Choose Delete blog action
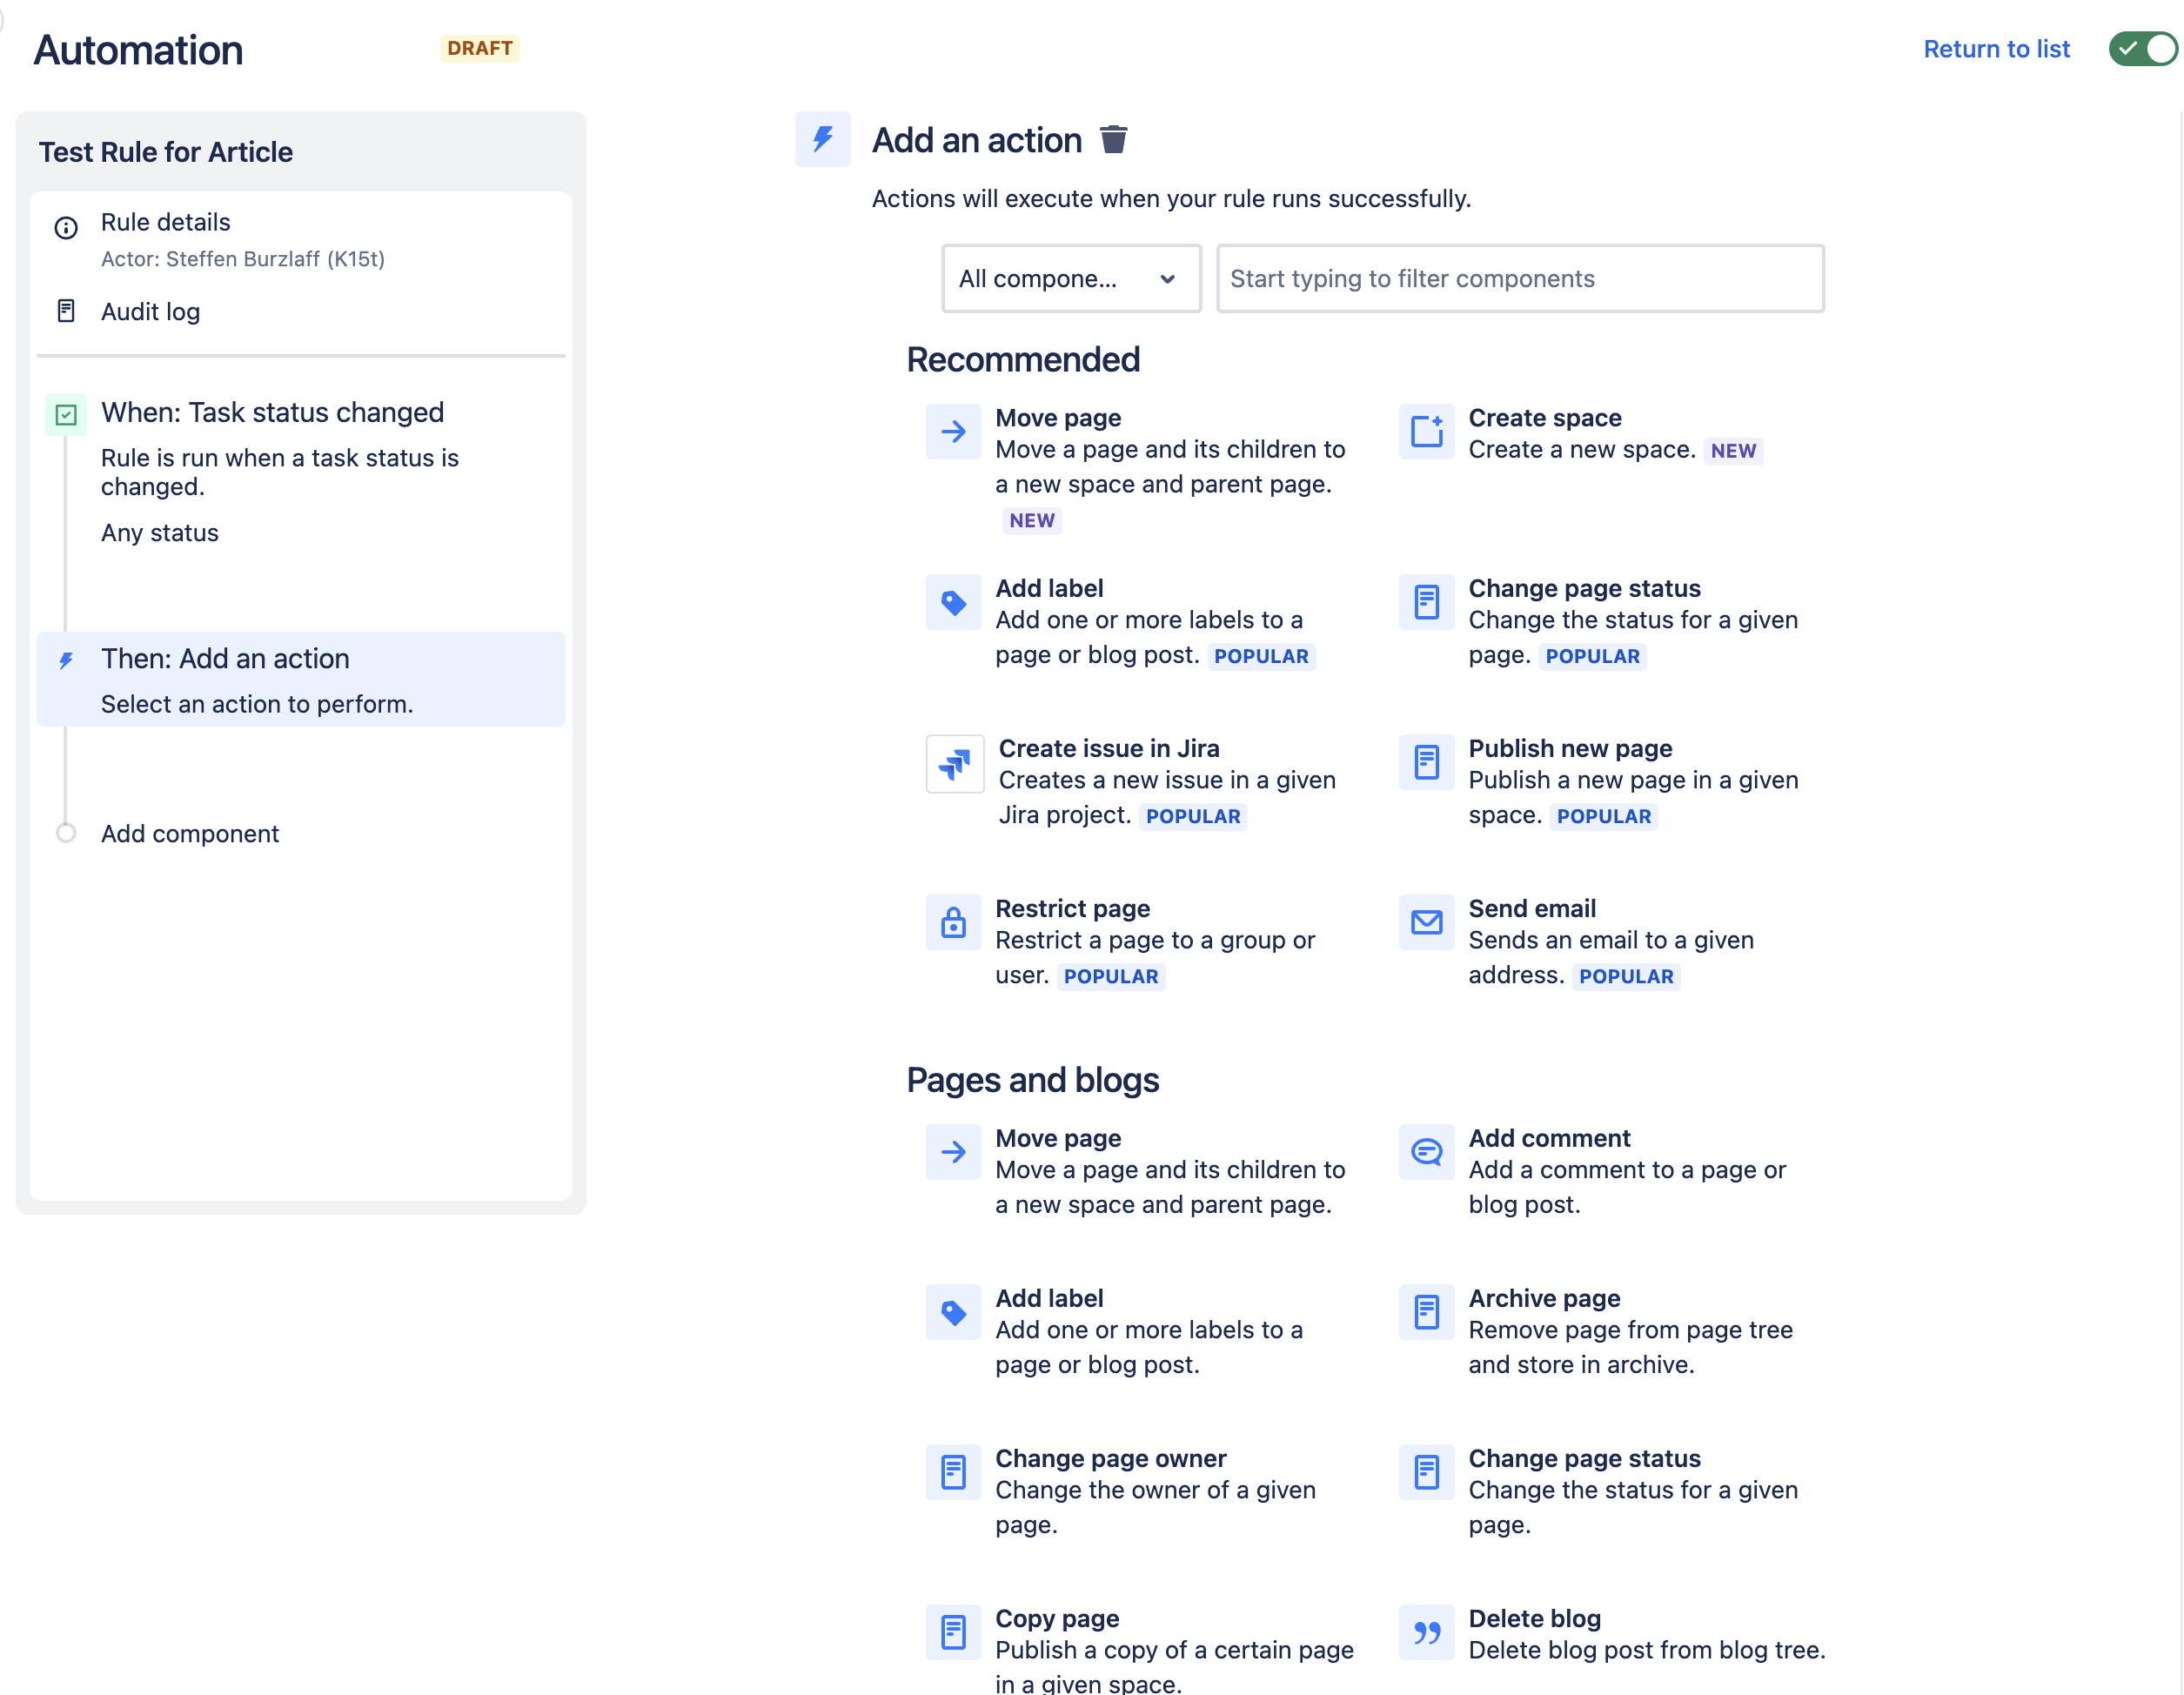2184x1695 pixels. (x=1614, y=1634)
